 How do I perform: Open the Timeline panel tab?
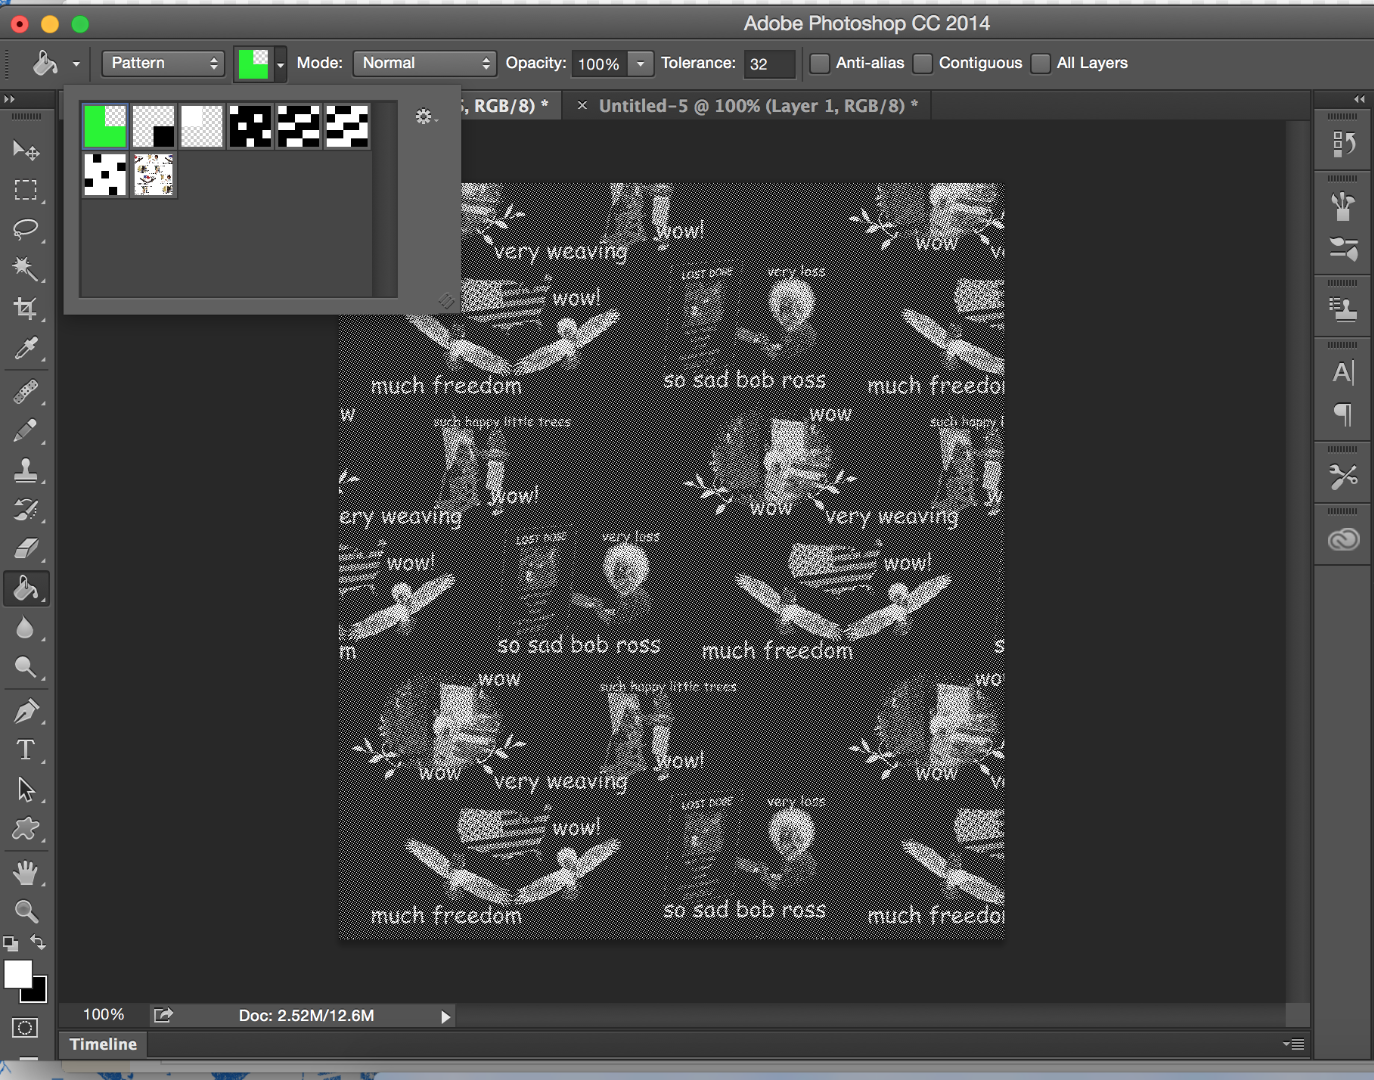click(x=103, y=1044)
